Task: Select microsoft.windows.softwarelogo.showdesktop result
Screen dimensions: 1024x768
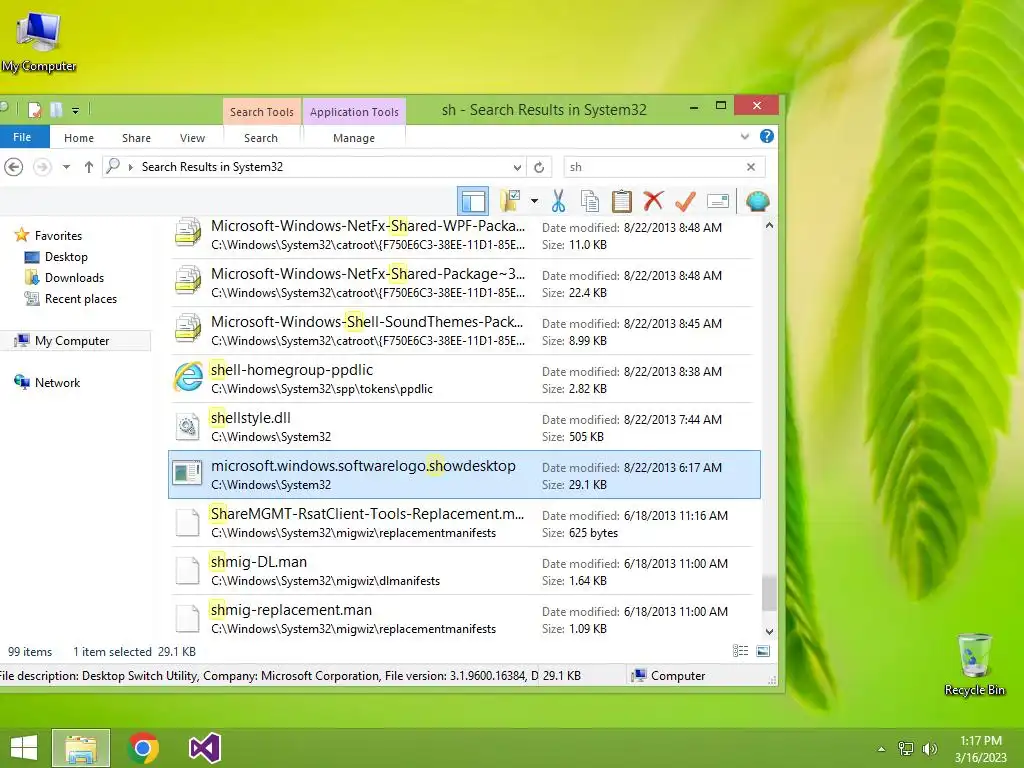Action: pos(464,474)
